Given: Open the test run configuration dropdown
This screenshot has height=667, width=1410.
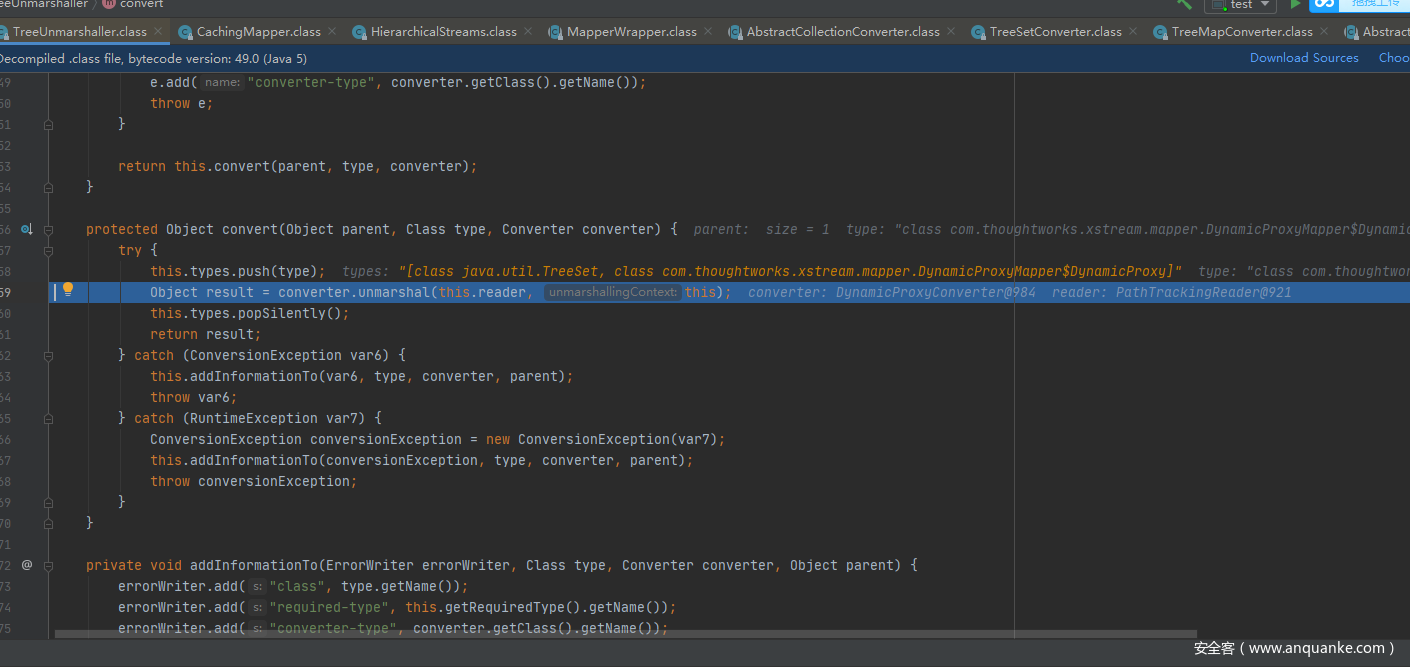Looking at the screenshot, I should [1241, 5].
